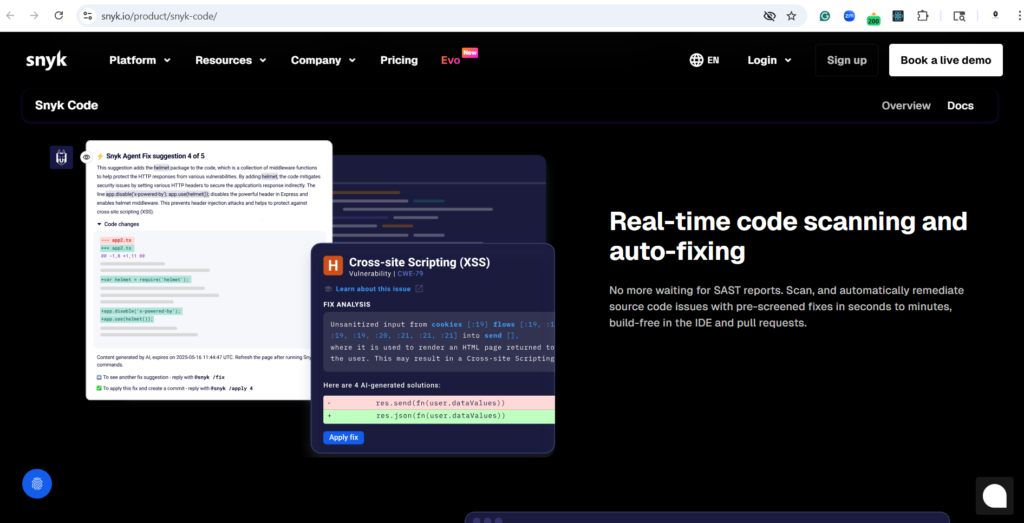Click the green checkmark apply-fix checkbox
The image size is (1024, 523).
(100, 386)
